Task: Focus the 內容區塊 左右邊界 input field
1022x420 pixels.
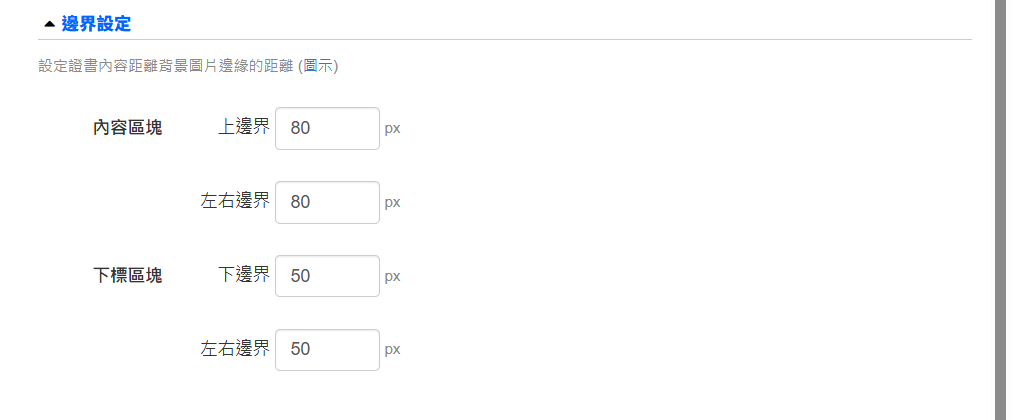Action: pos(327,202)
